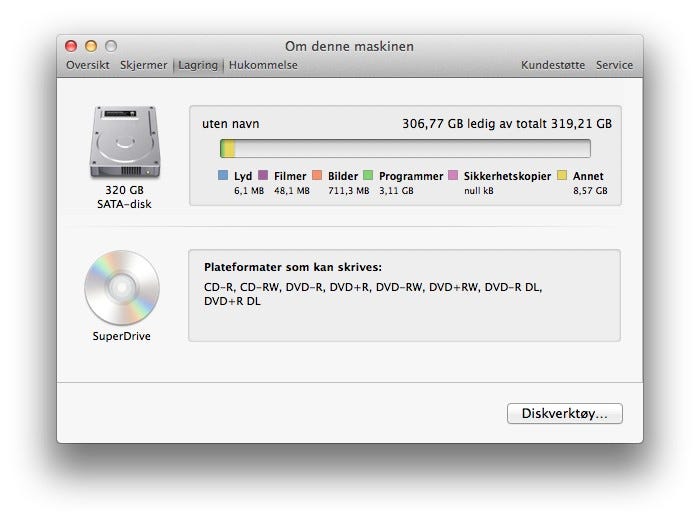
Task: Go to the Hukommelse tab
Action: click(x=263, y=65)
